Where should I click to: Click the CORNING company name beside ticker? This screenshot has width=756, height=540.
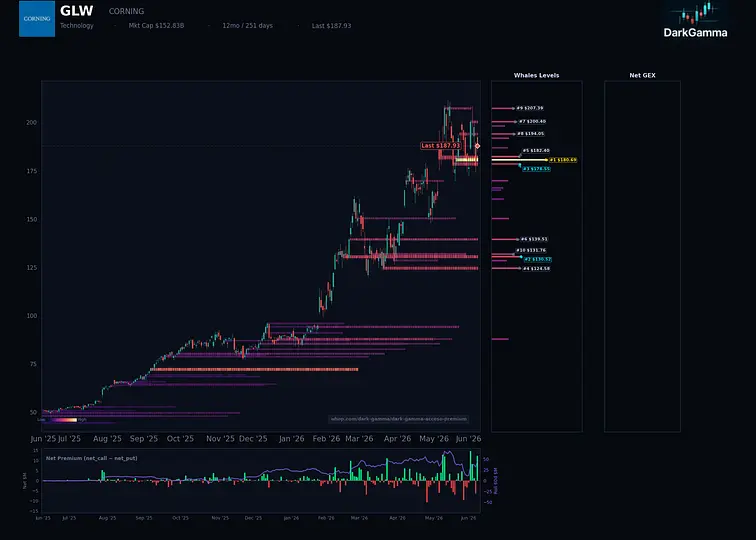[126, 11]
